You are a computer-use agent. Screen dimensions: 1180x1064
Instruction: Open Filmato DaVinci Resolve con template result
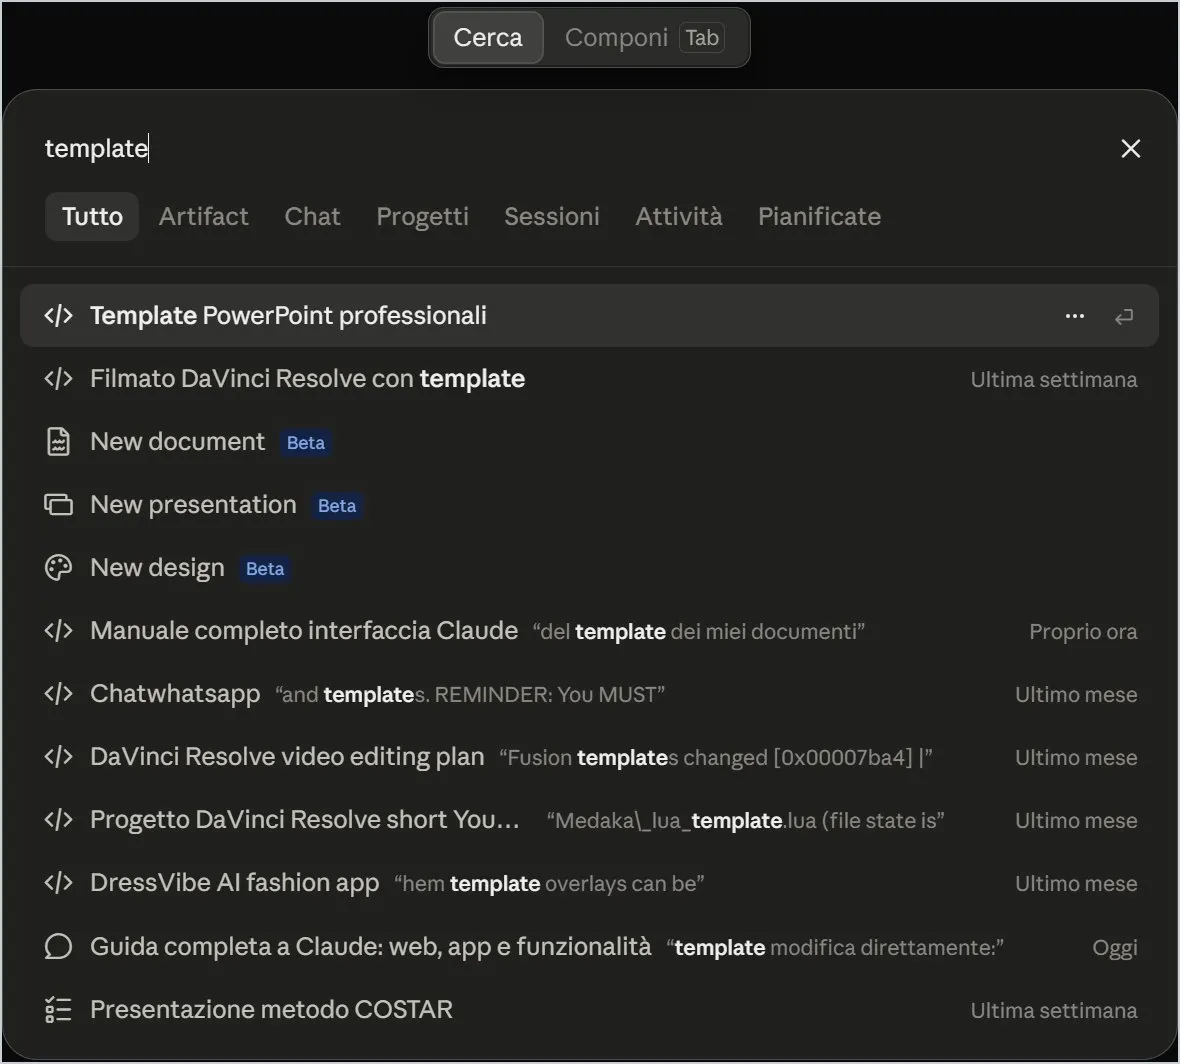[589, 378]
